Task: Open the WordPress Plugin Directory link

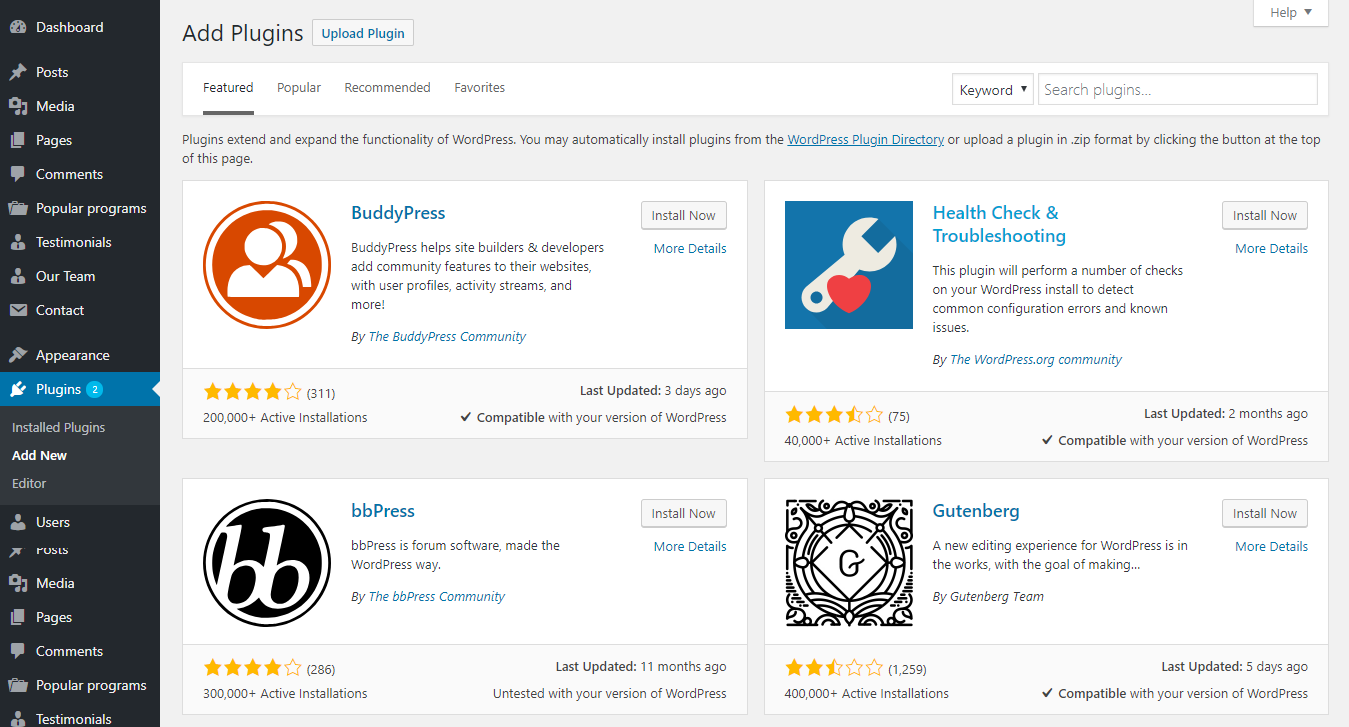Action: [865, 140]
